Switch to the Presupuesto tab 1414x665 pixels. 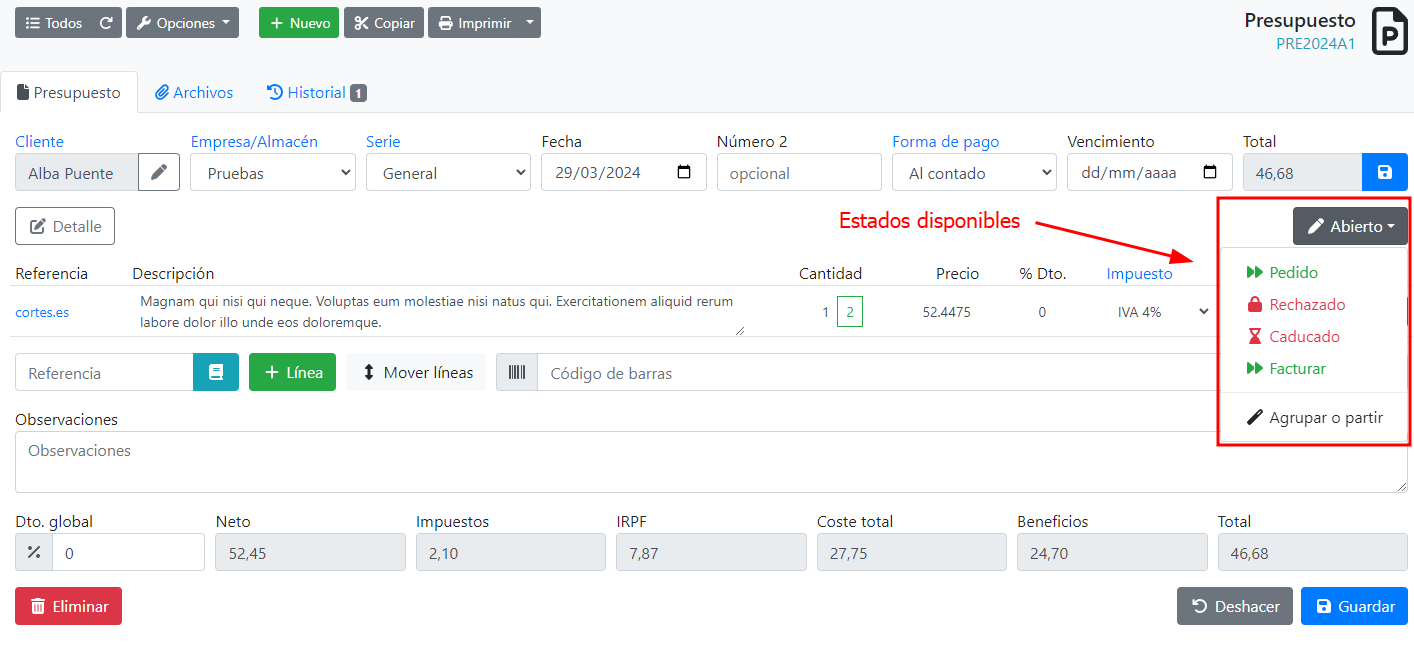click(x=69, y=92)
